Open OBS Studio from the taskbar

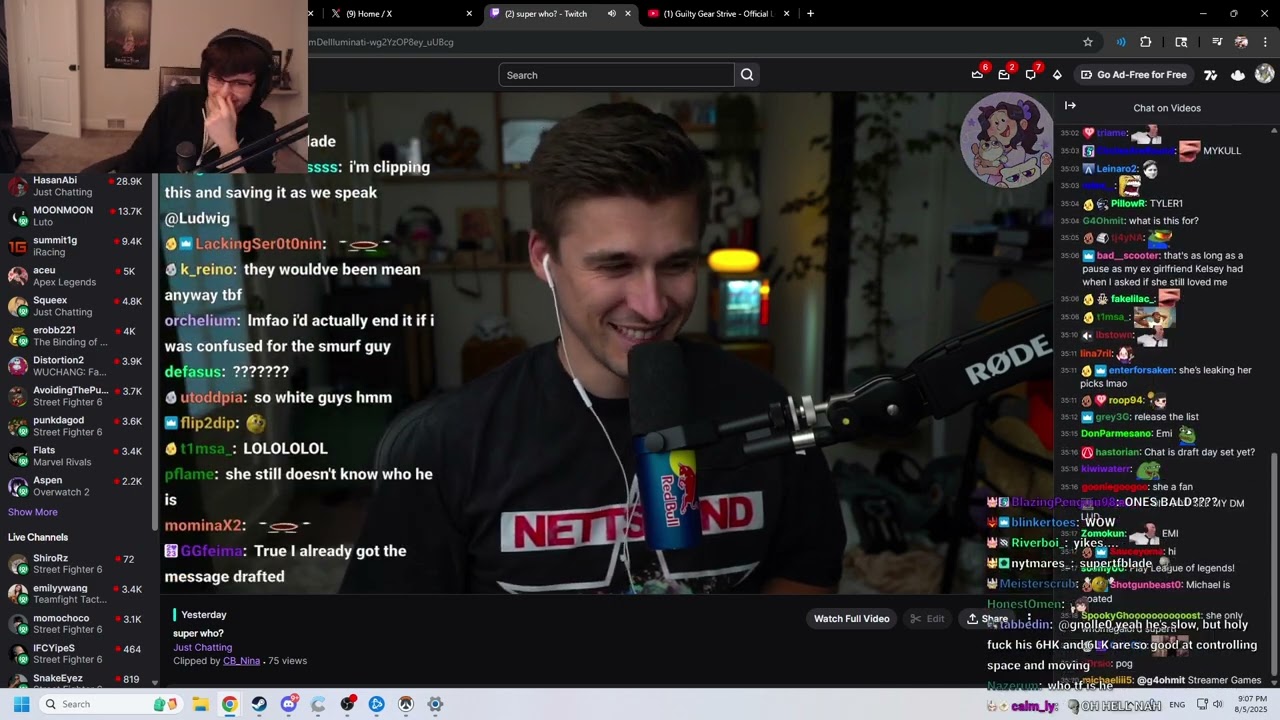[x=347, y=704]
